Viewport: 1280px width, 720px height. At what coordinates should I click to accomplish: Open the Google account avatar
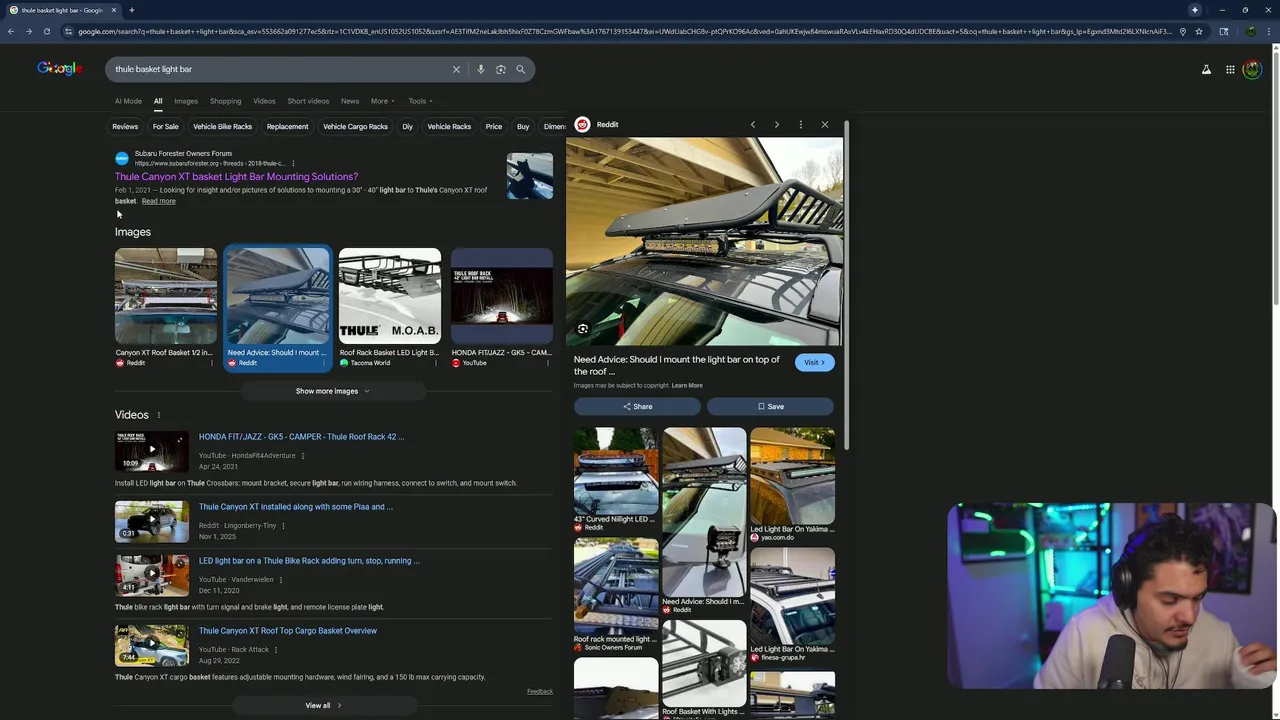pyautogui.click(x=1252, y=69)
